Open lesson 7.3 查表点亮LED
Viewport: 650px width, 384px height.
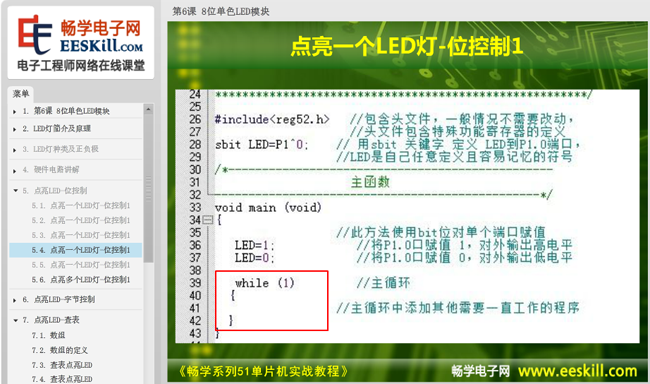[x=62, y=365]
